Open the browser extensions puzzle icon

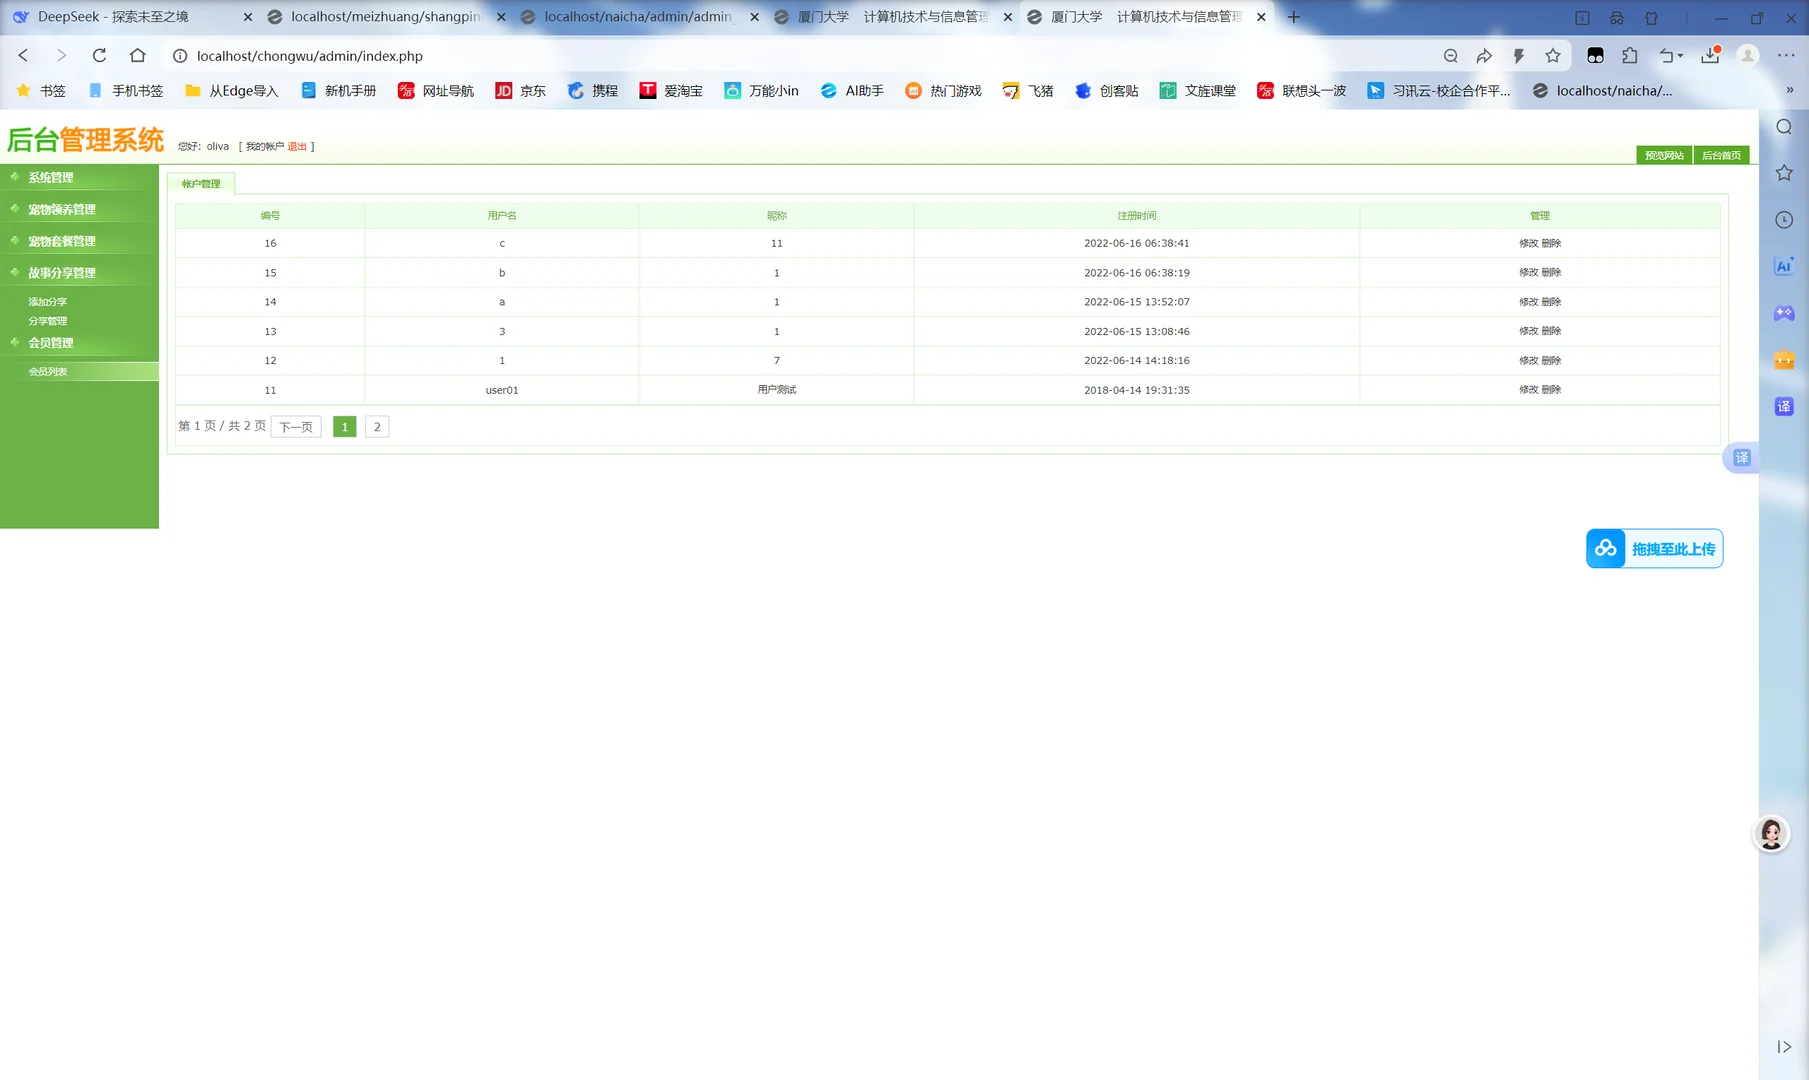tap(1630, 56)
